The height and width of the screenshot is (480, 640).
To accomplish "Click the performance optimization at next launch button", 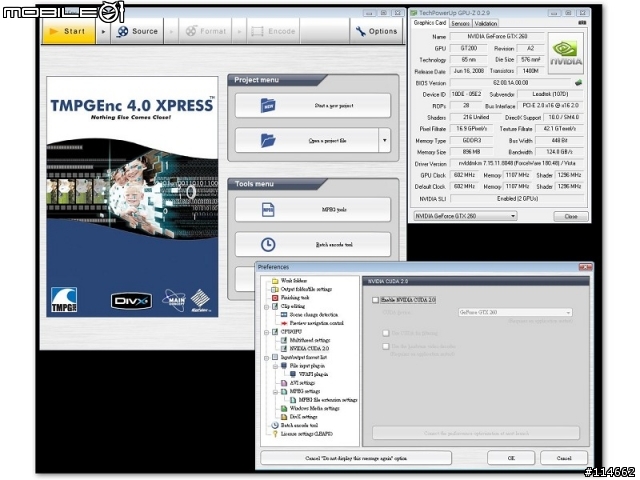I will coord(476,433).
